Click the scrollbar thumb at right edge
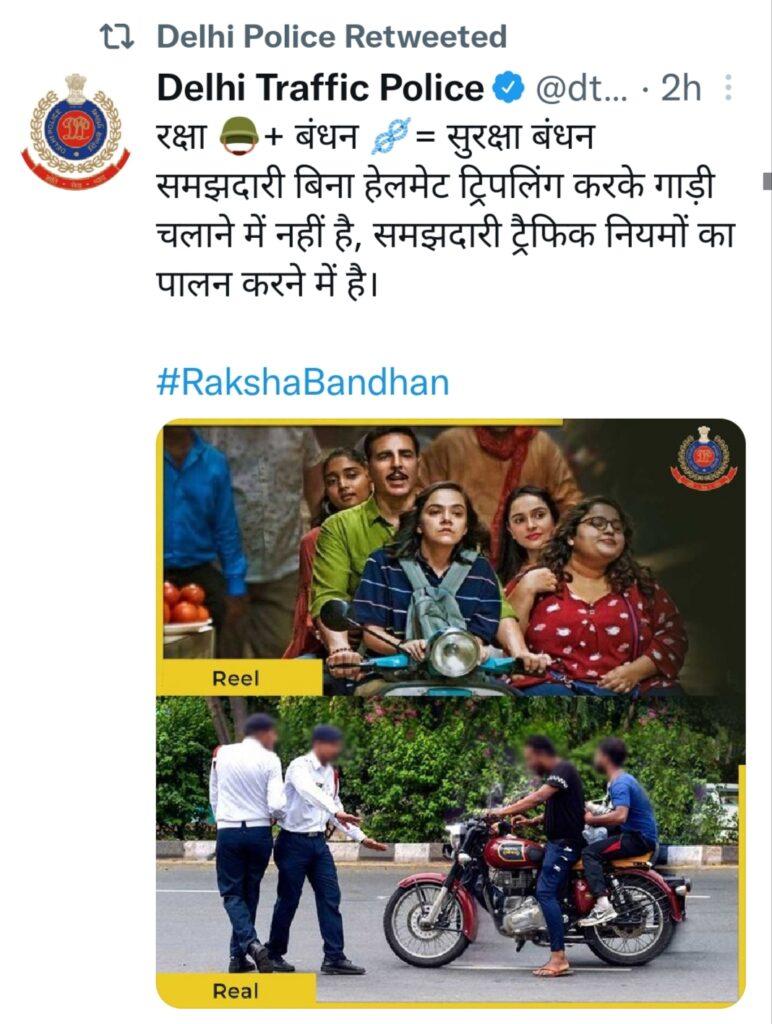Image resolution: width=772 pixels, height=1024 pixels. point(767,181)
